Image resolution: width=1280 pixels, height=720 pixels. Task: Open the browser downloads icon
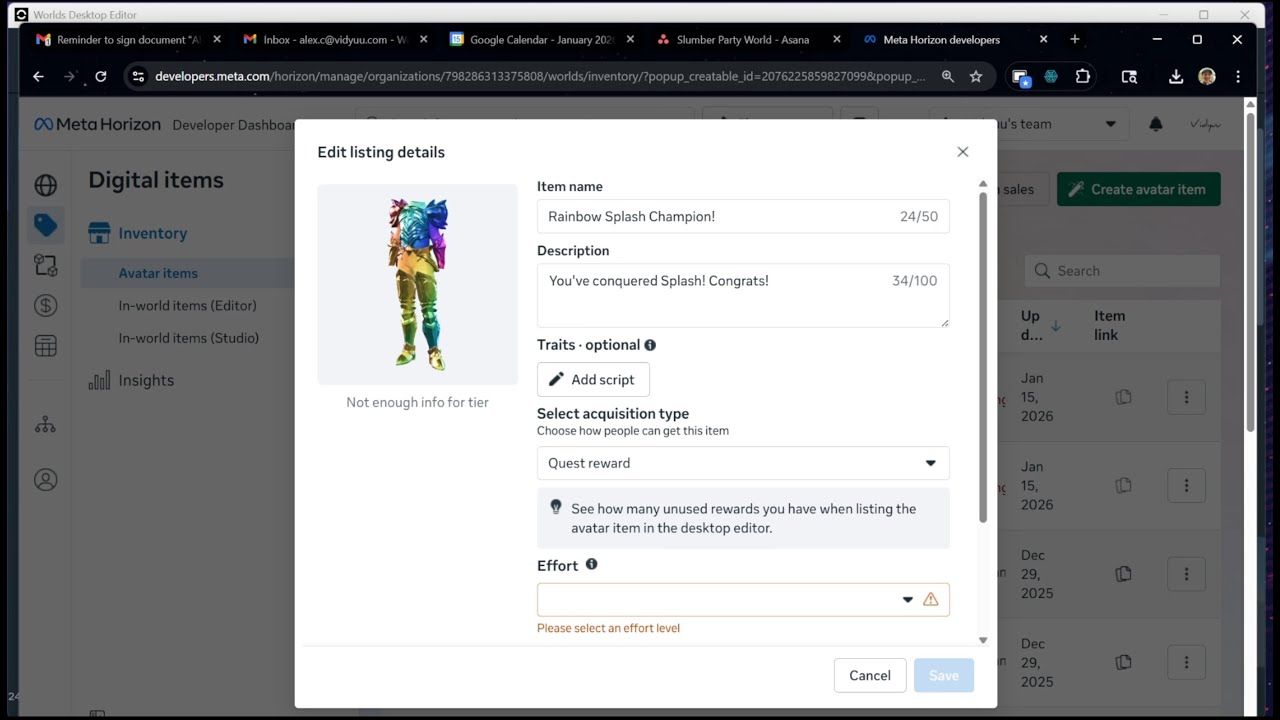1176,76
